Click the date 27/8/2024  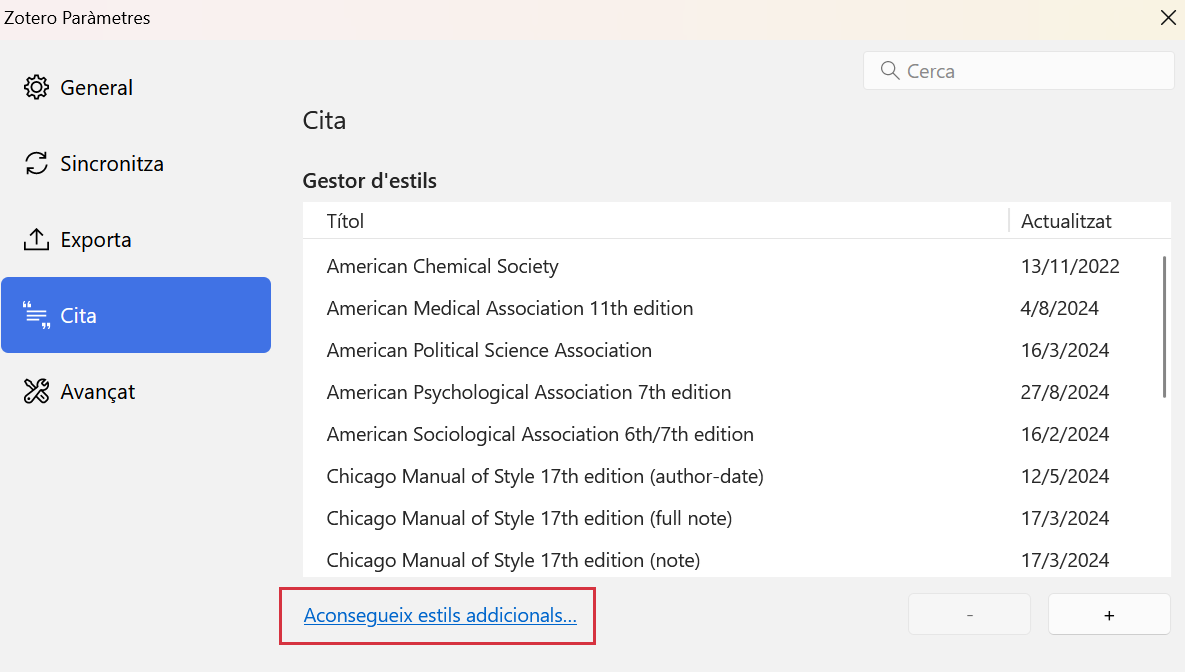[x=1065, y=392]
